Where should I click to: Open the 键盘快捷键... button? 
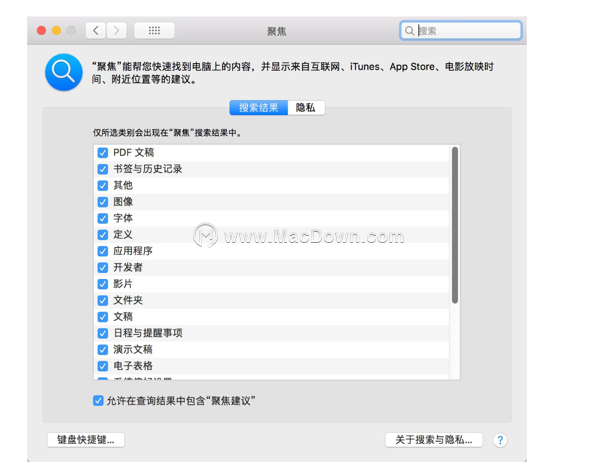[x=86, y=440]
